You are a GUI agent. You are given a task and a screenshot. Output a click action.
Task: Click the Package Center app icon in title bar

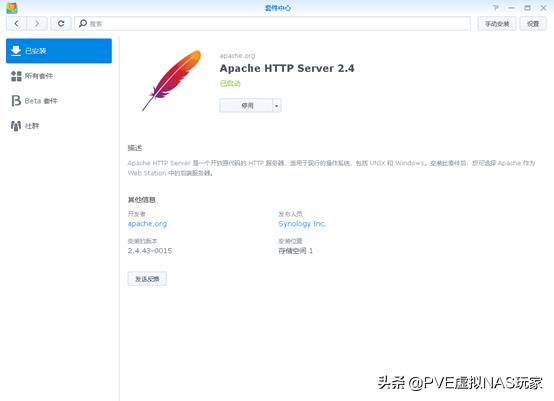click(12, 8)
